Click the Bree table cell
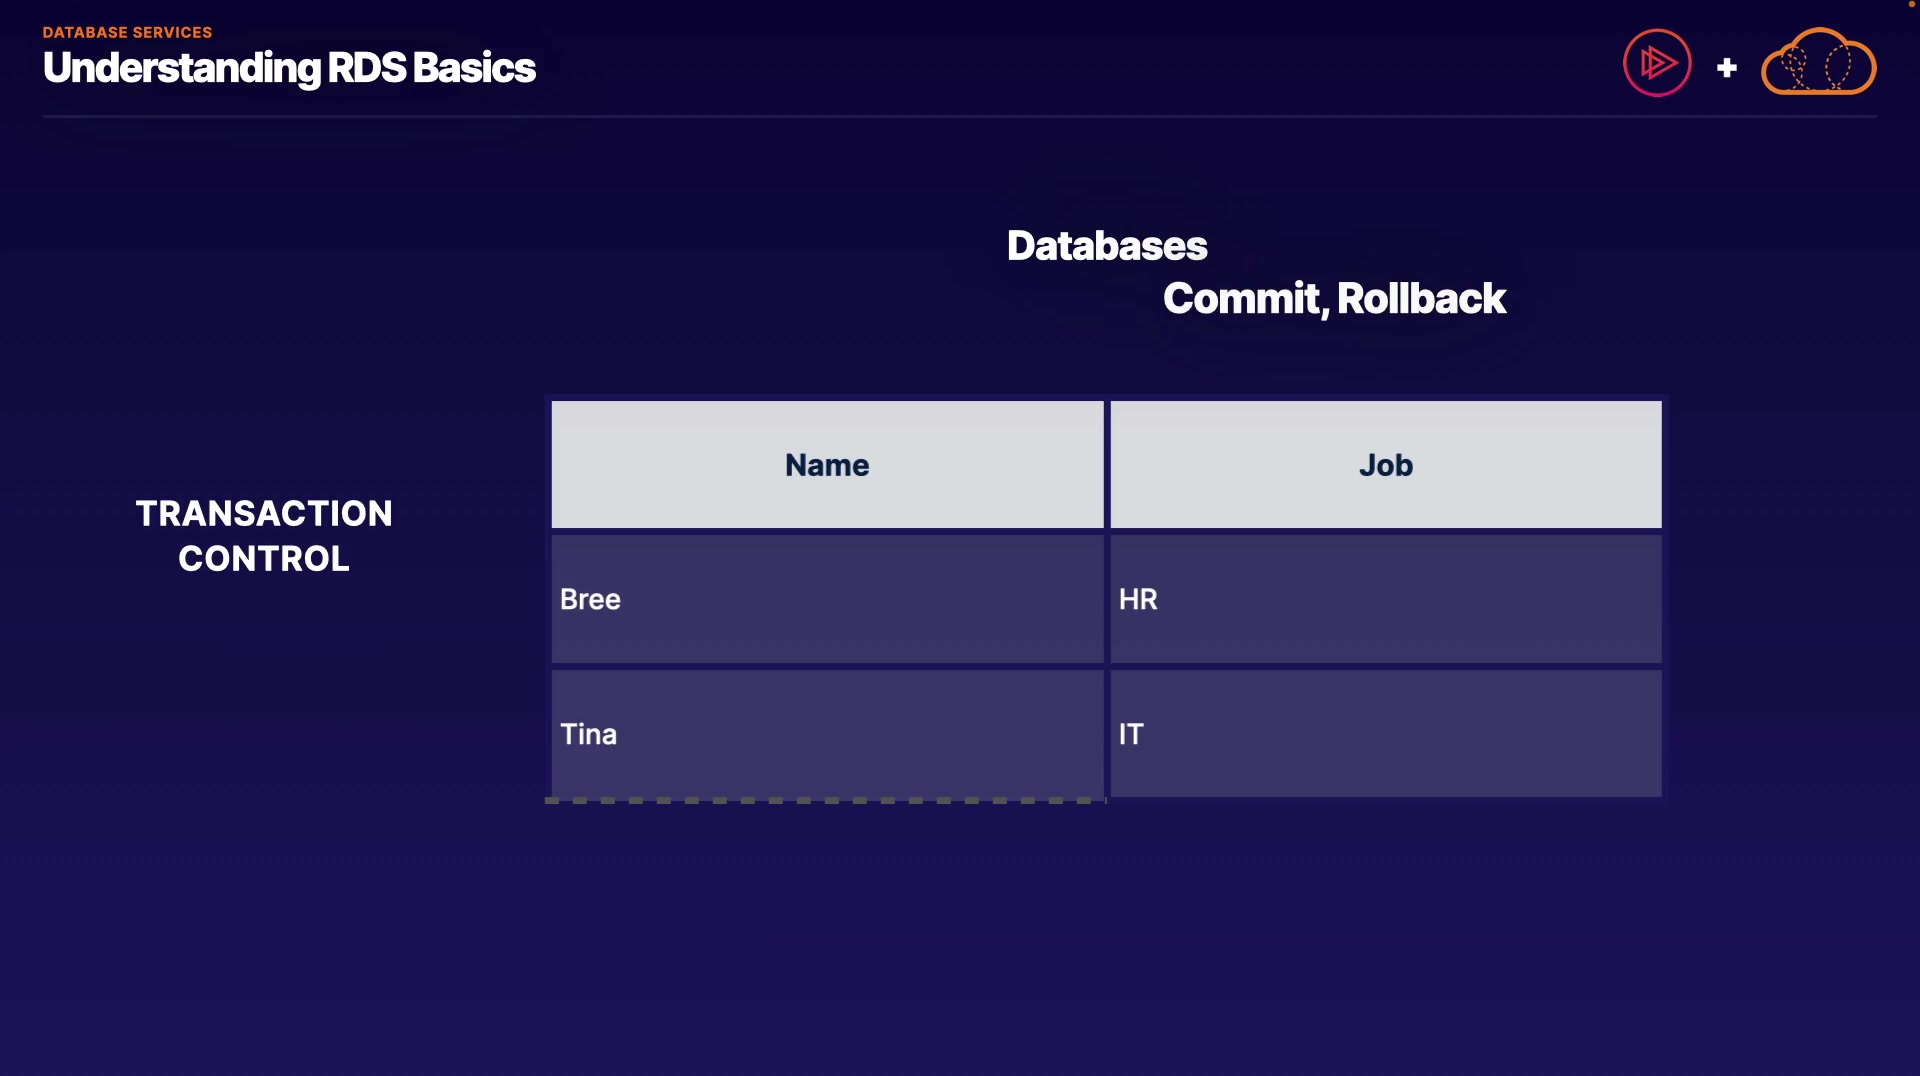Screen dimensions: 1920x1076 click(827, 599)
